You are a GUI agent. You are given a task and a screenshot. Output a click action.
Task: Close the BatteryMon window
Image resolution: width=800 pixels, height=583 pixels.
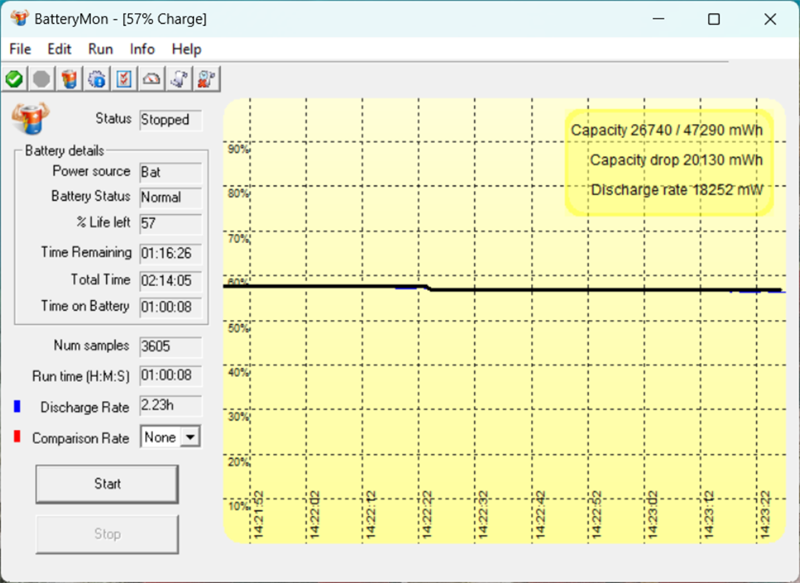770,19
